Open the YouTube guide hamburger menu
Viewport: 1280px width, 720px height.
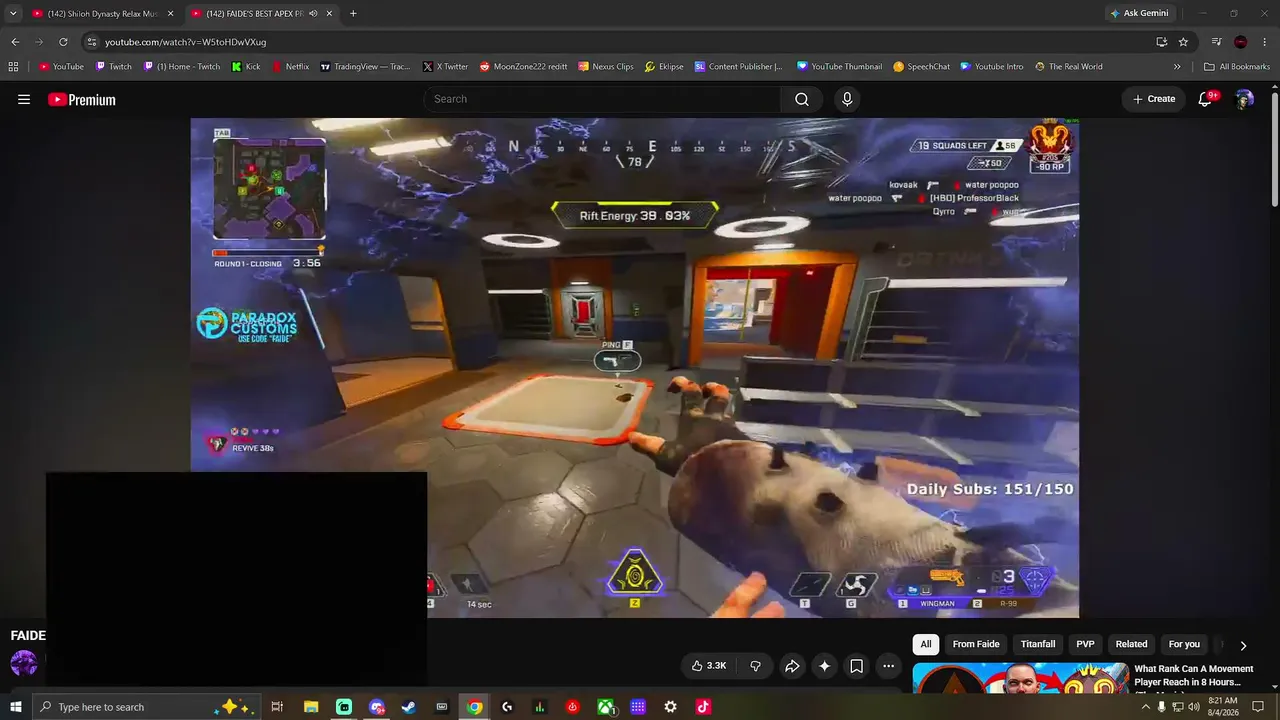(x=24, y=99)
